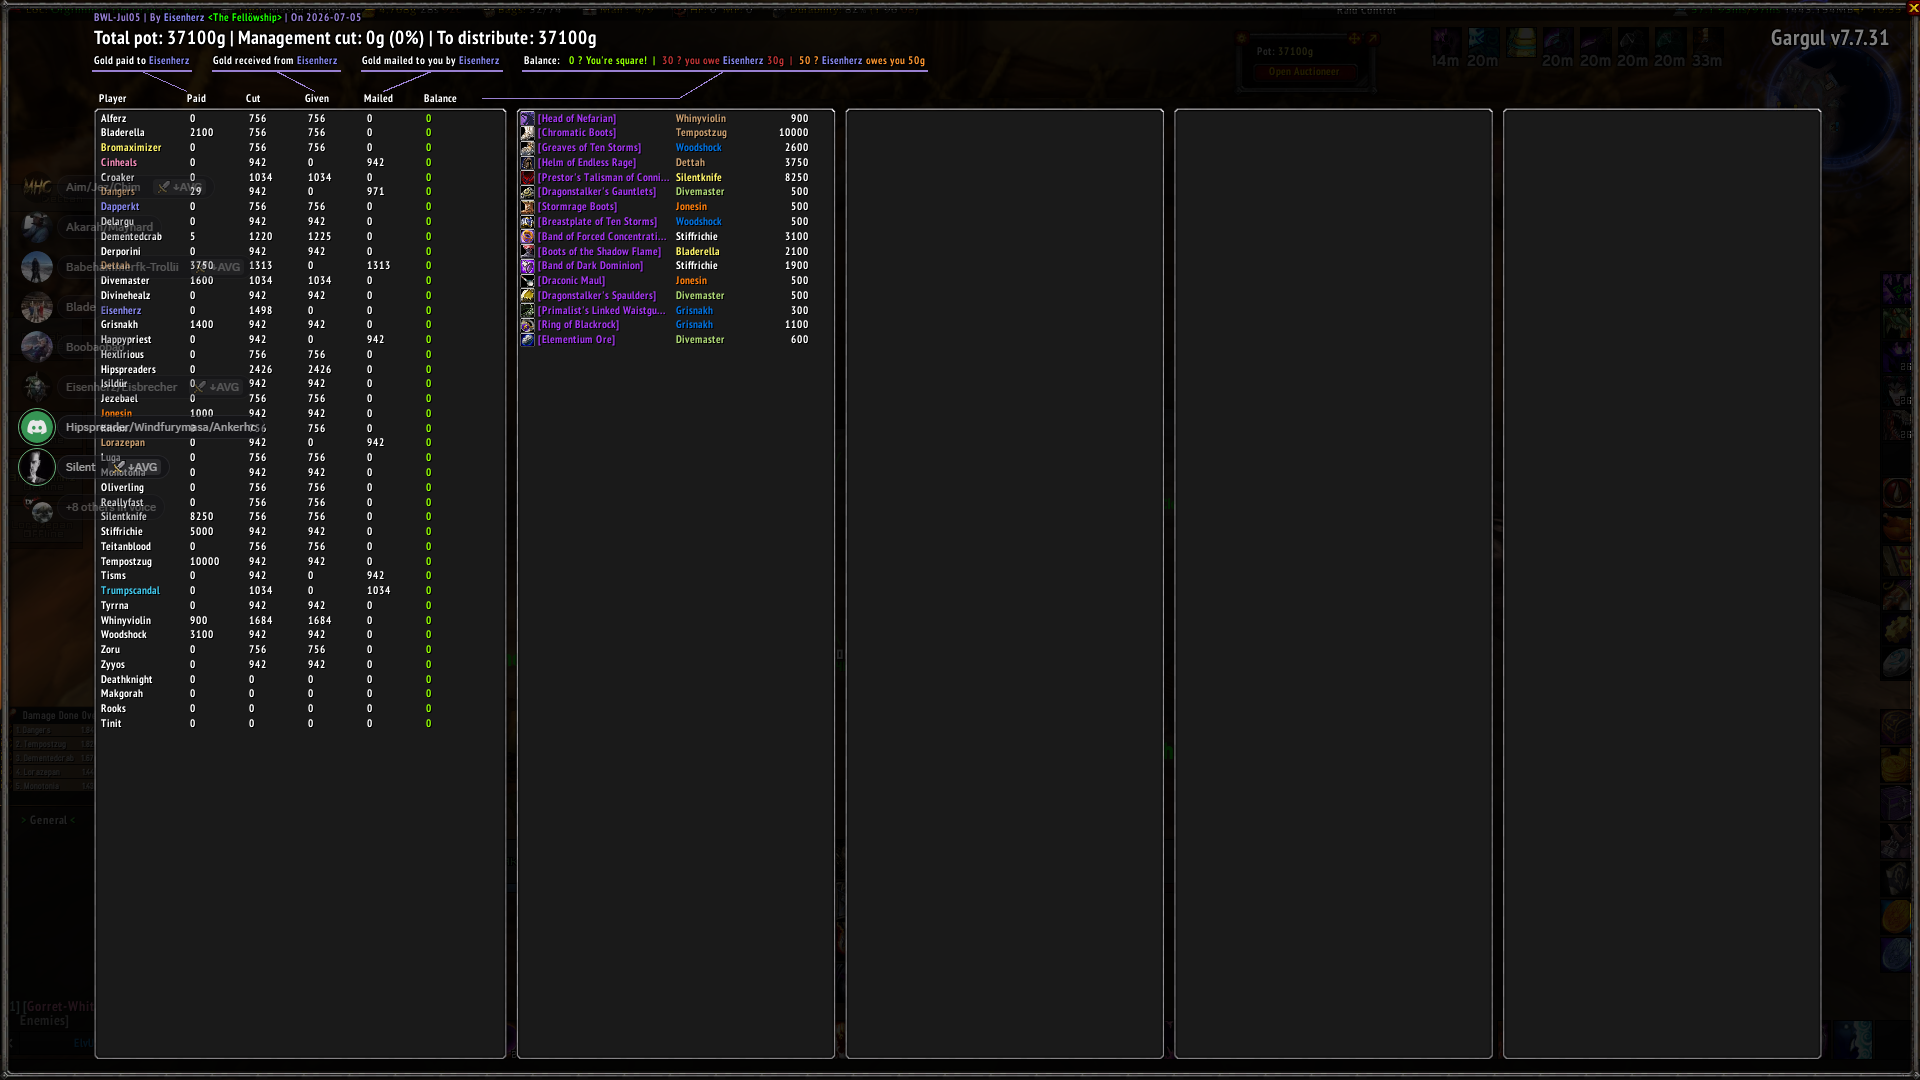The width and height of the screenshot is (1920, 1080).
Task: Select player Cinheals in the list
Action: (x=119, y=162)
